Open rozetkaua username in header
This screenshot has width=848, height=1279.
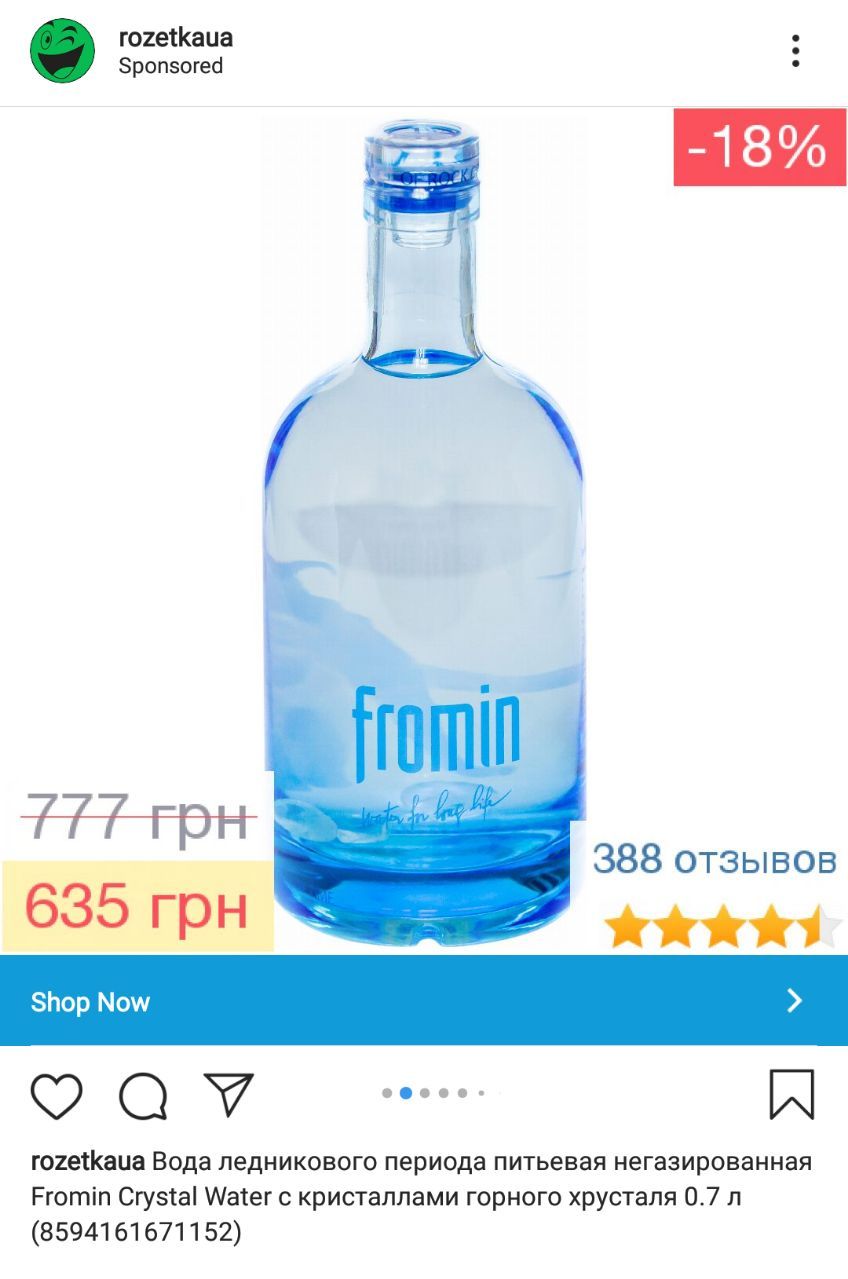[x=176, y=38]
